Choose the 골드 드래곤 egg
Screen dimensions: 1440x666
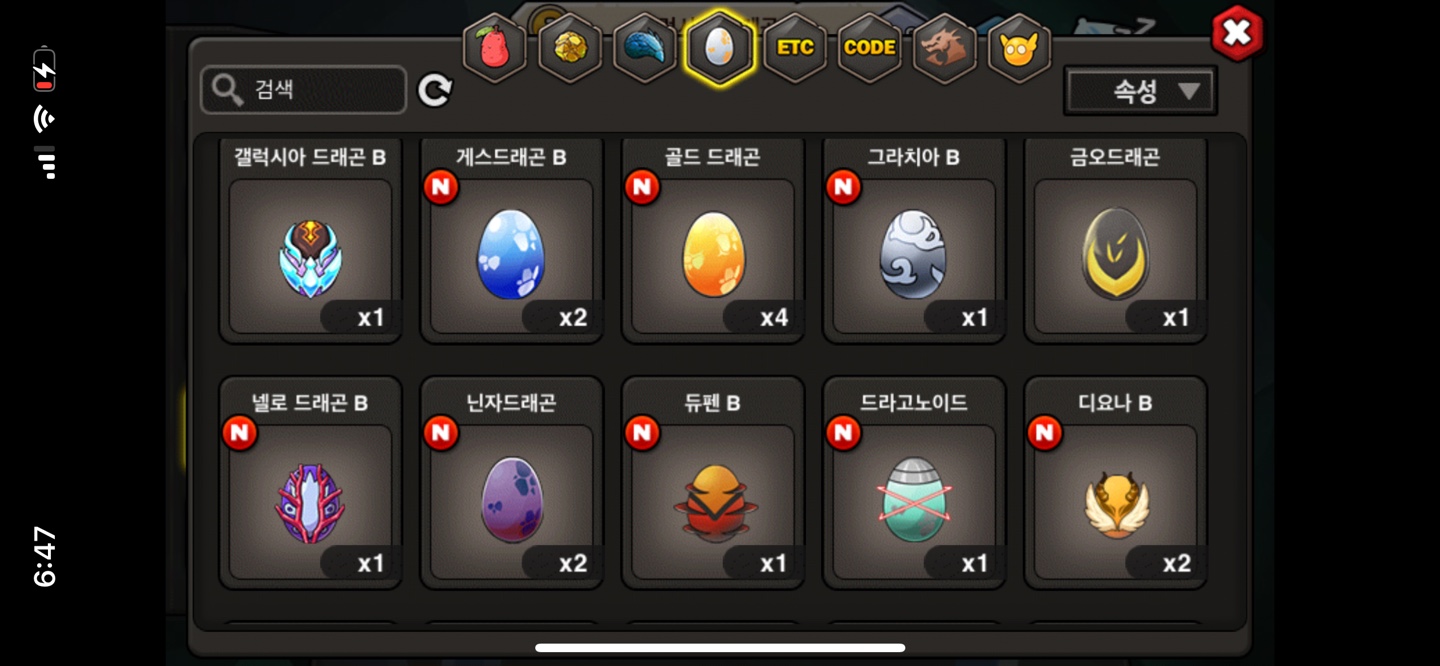click(713, 241)
